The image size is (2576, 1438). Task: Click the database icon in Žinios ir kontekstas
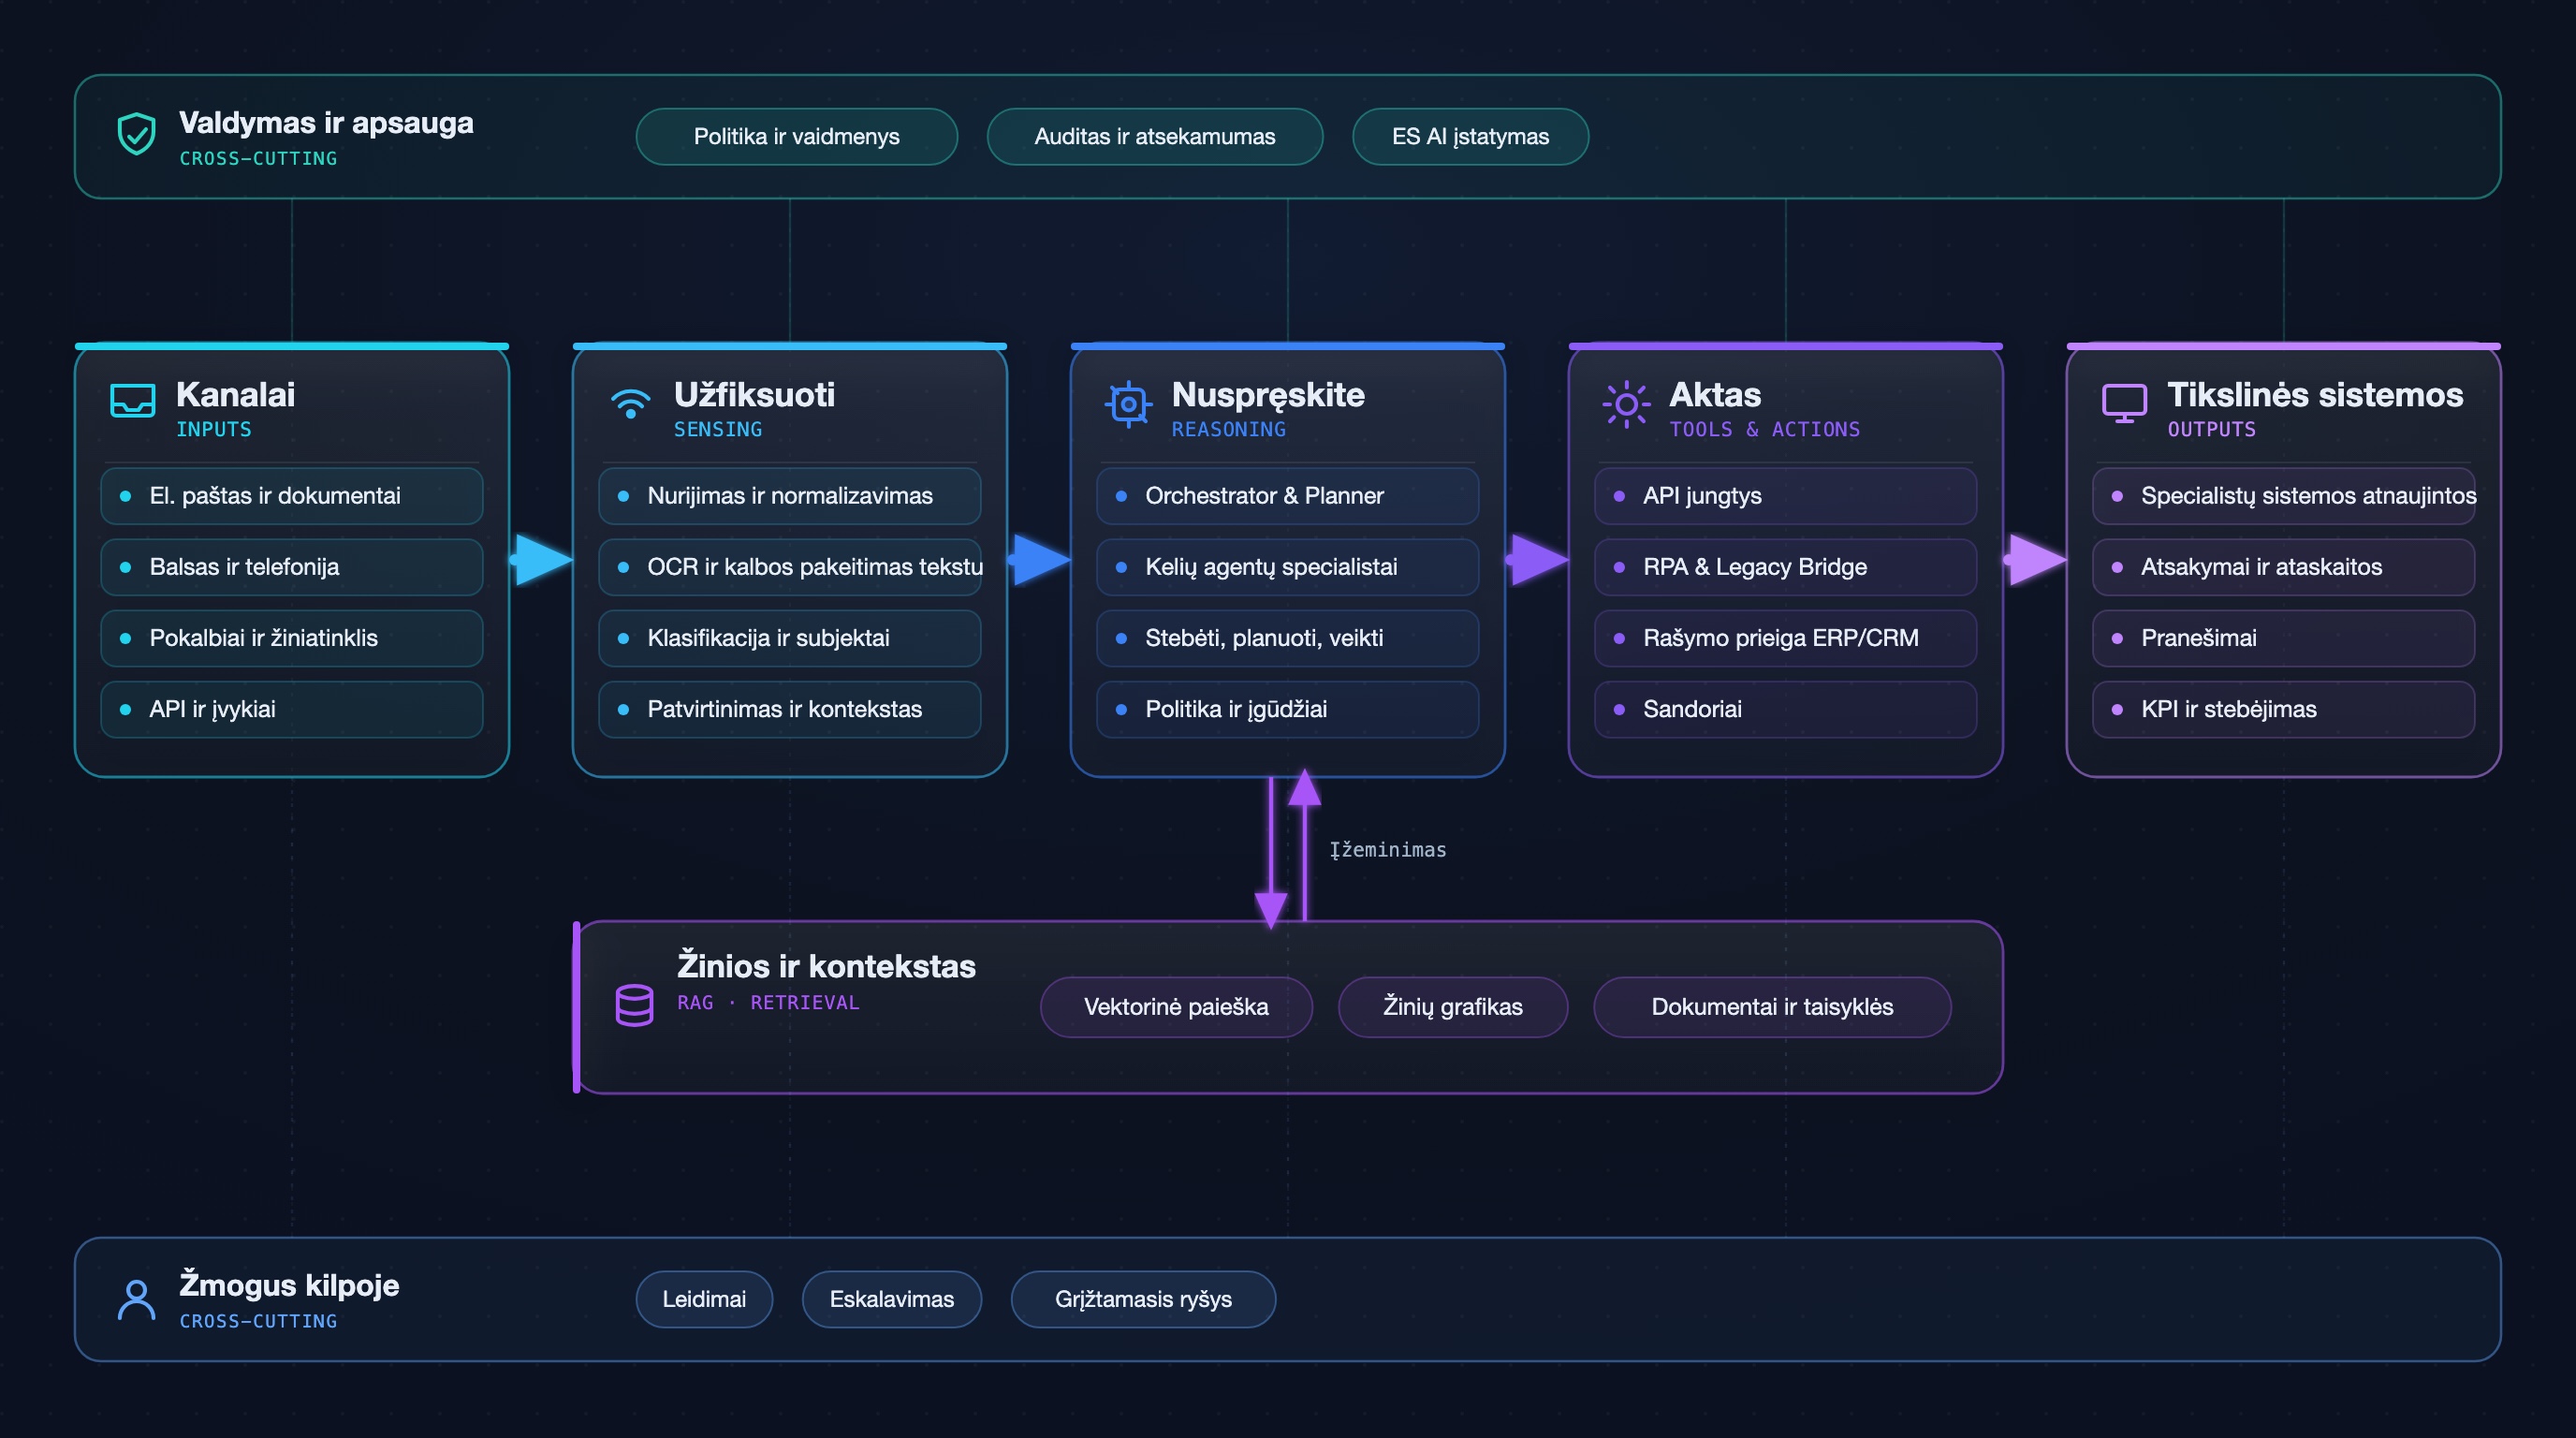pyautogui.click(x=634, y=1005)
